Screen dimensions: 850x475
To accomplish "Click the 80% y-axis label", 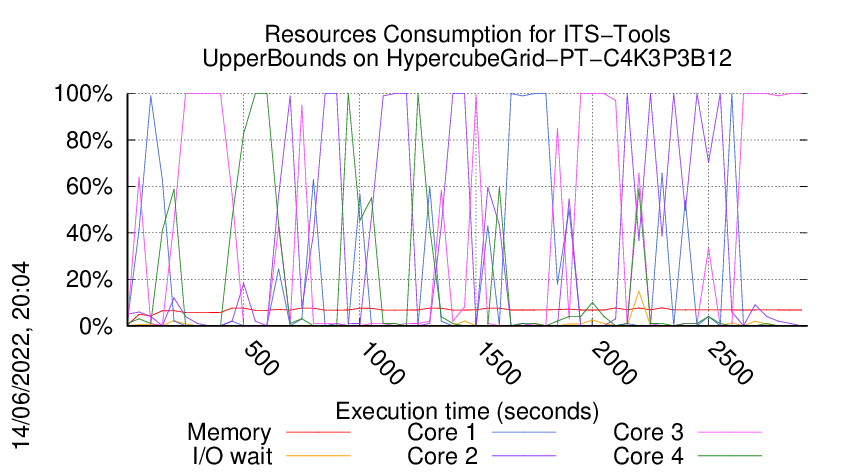I will coord(89,140).
